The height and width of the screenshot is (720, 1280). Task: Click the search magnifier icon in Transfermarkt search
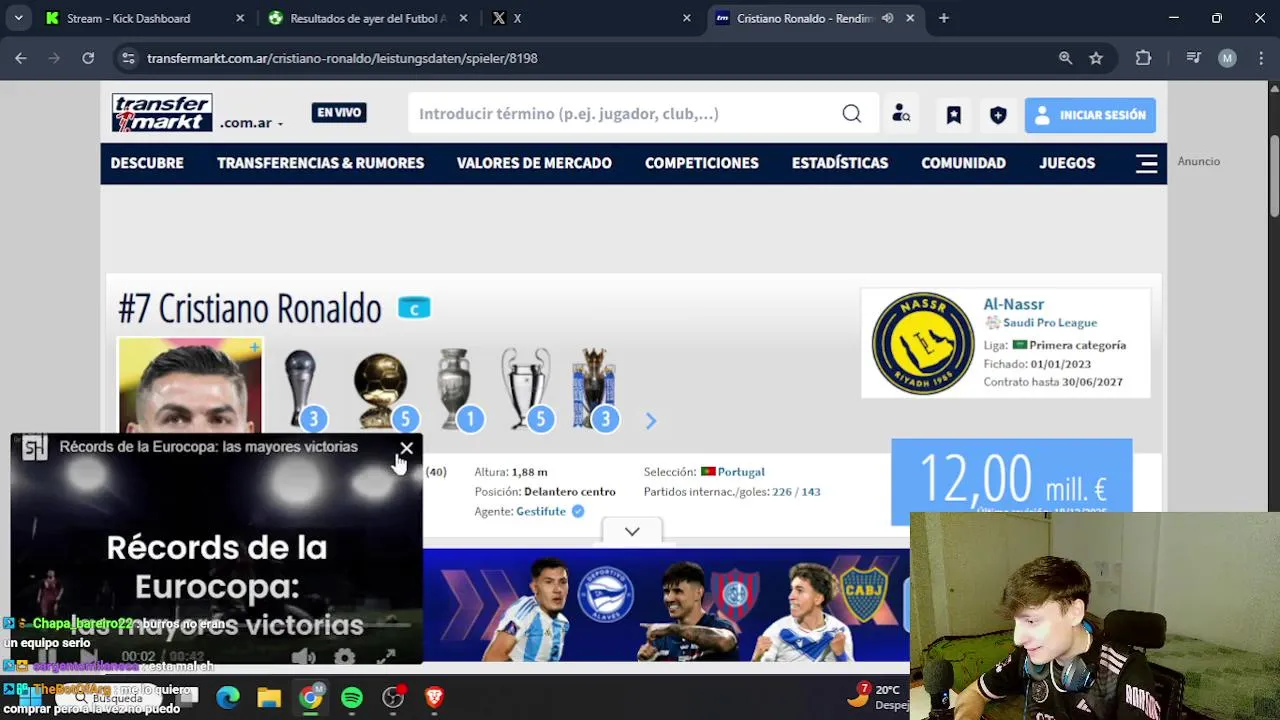click(851, 114)
